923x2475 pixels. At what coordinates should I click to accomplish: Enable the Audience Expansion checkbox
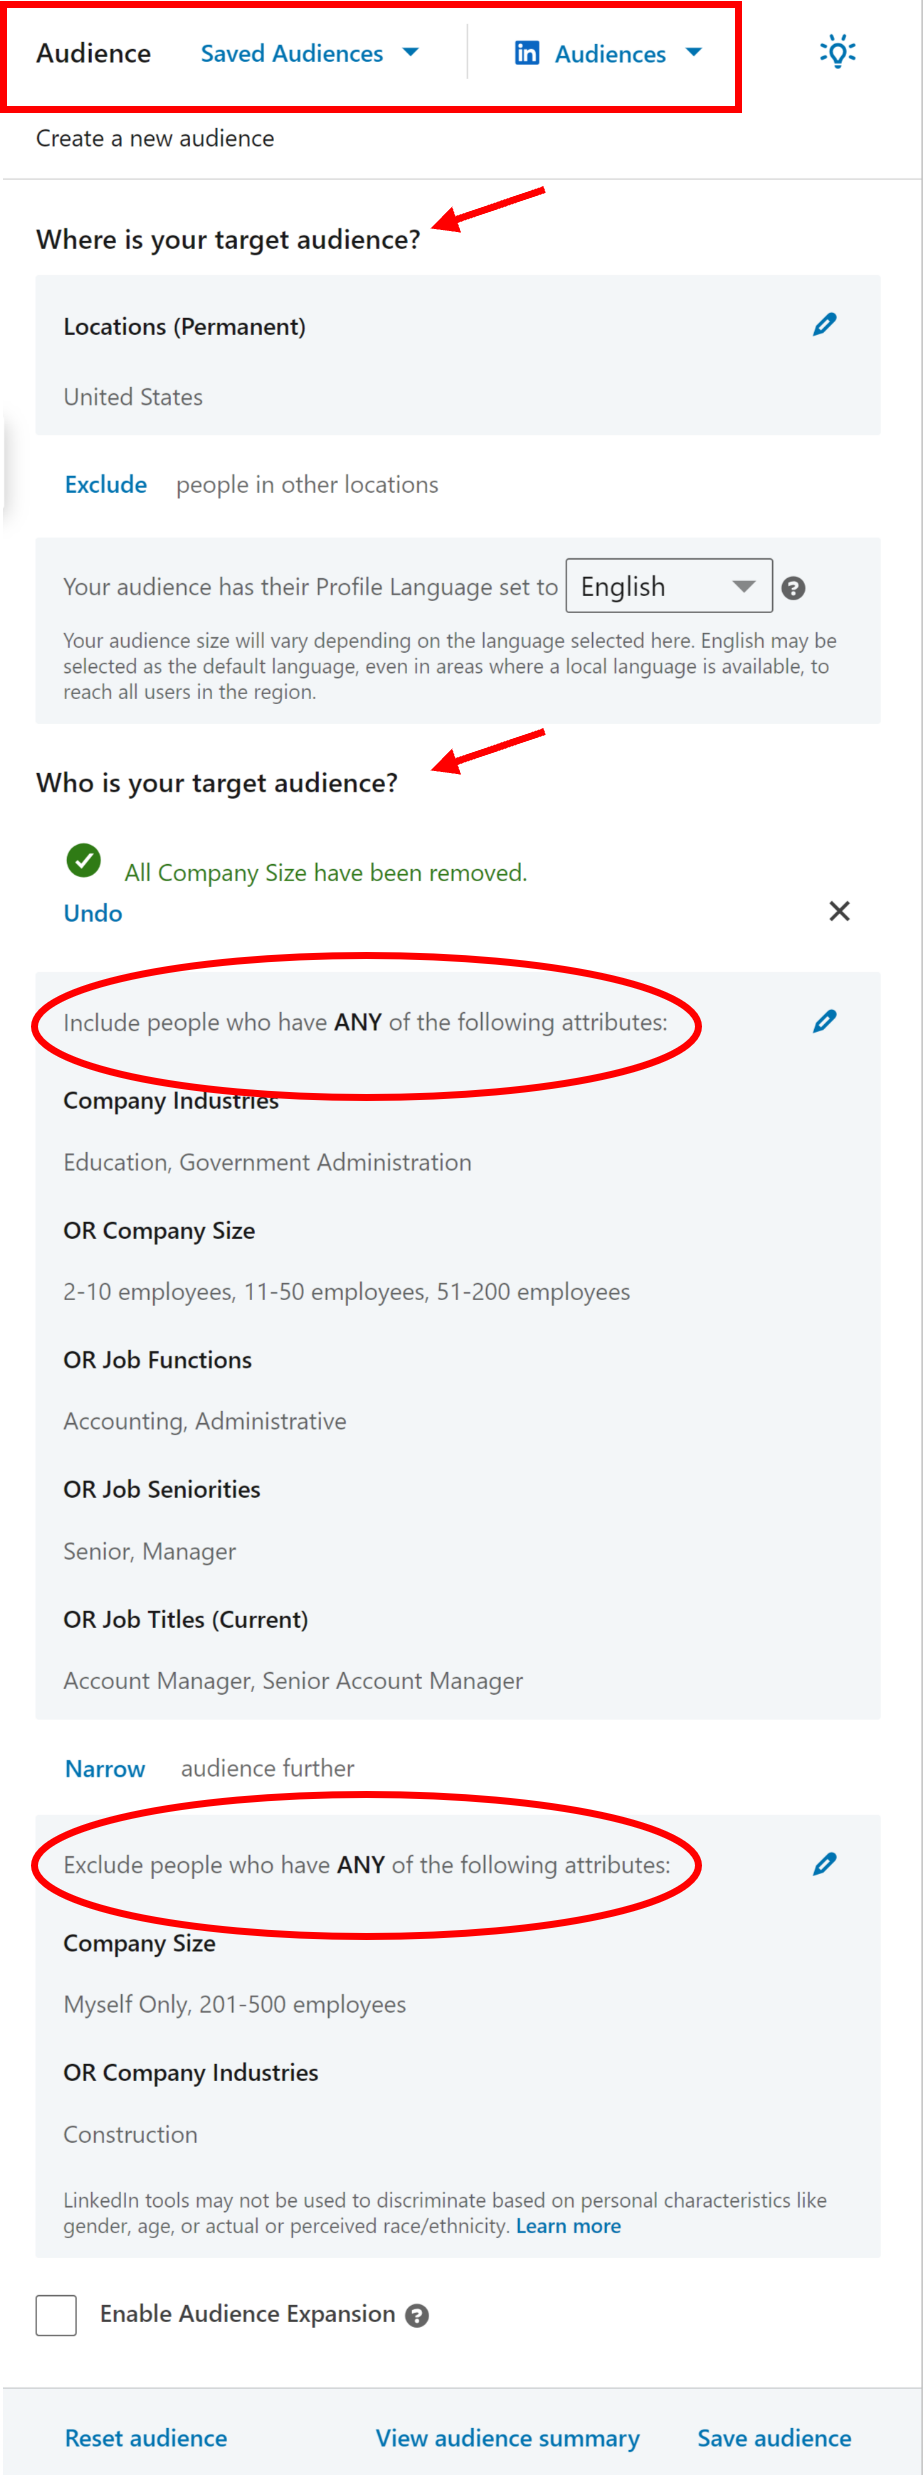pos(55,2314)
